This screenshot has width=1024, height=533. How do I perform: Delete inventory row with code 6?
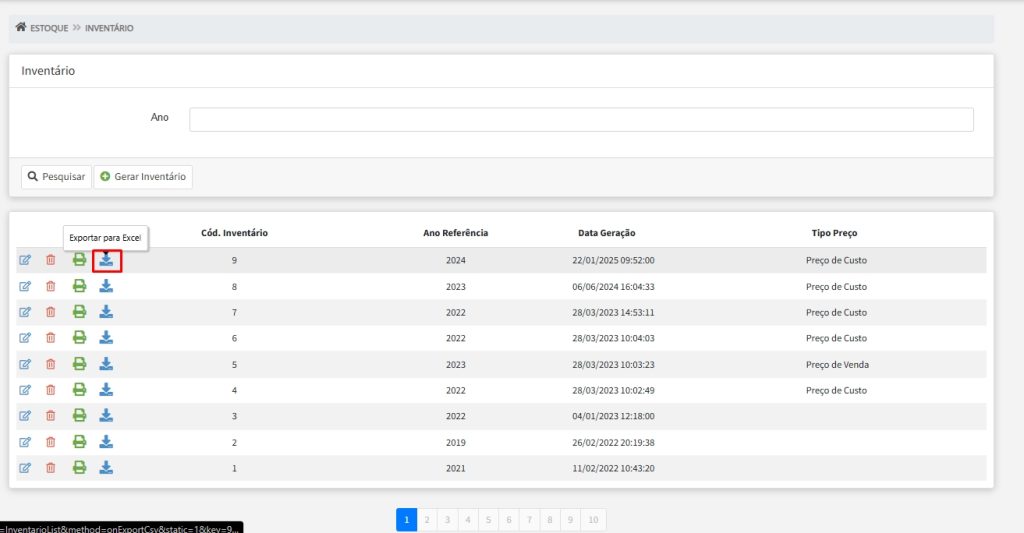tap(50, 338)
